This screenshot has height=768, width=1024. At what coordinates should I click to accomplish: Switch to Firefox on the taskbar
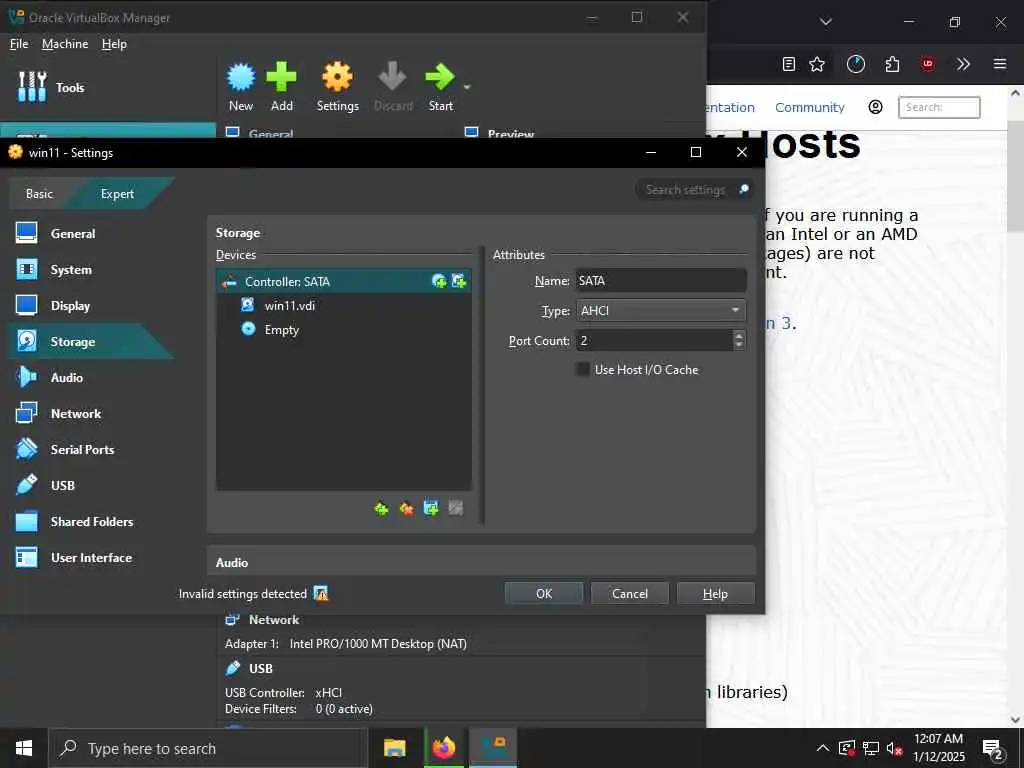(x=444, y=748)
